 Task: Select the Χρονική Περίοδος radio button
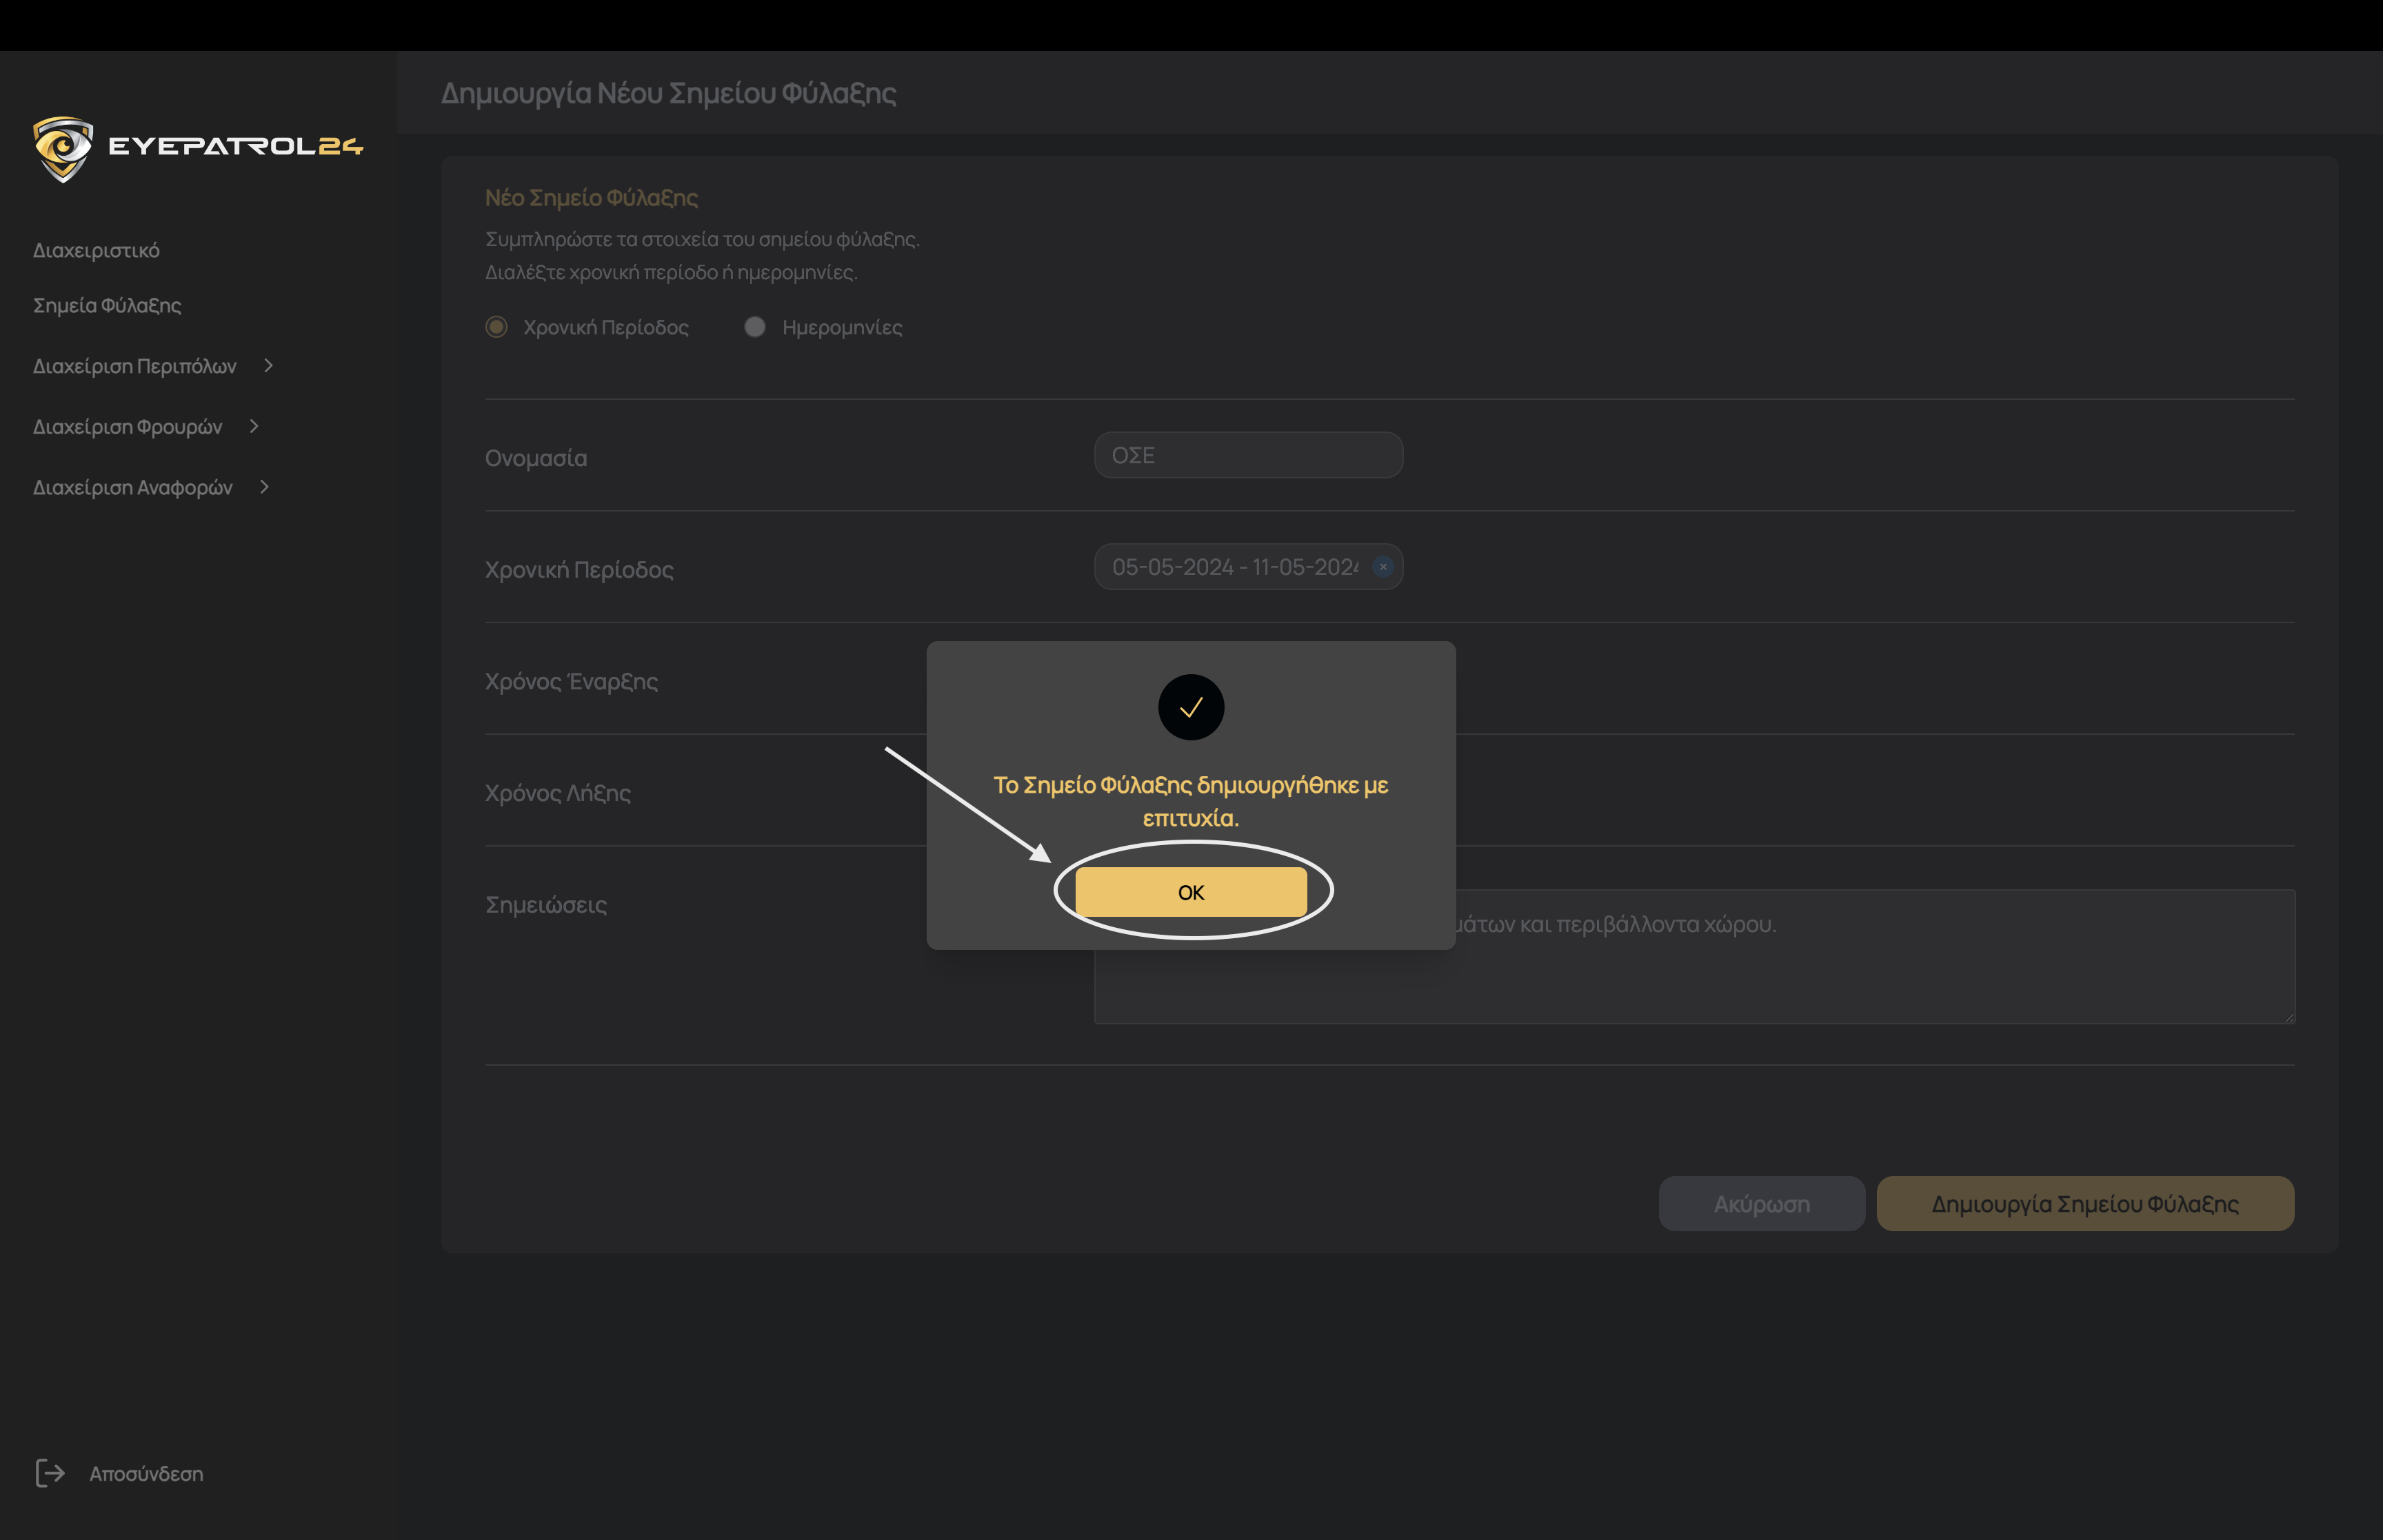496,327
